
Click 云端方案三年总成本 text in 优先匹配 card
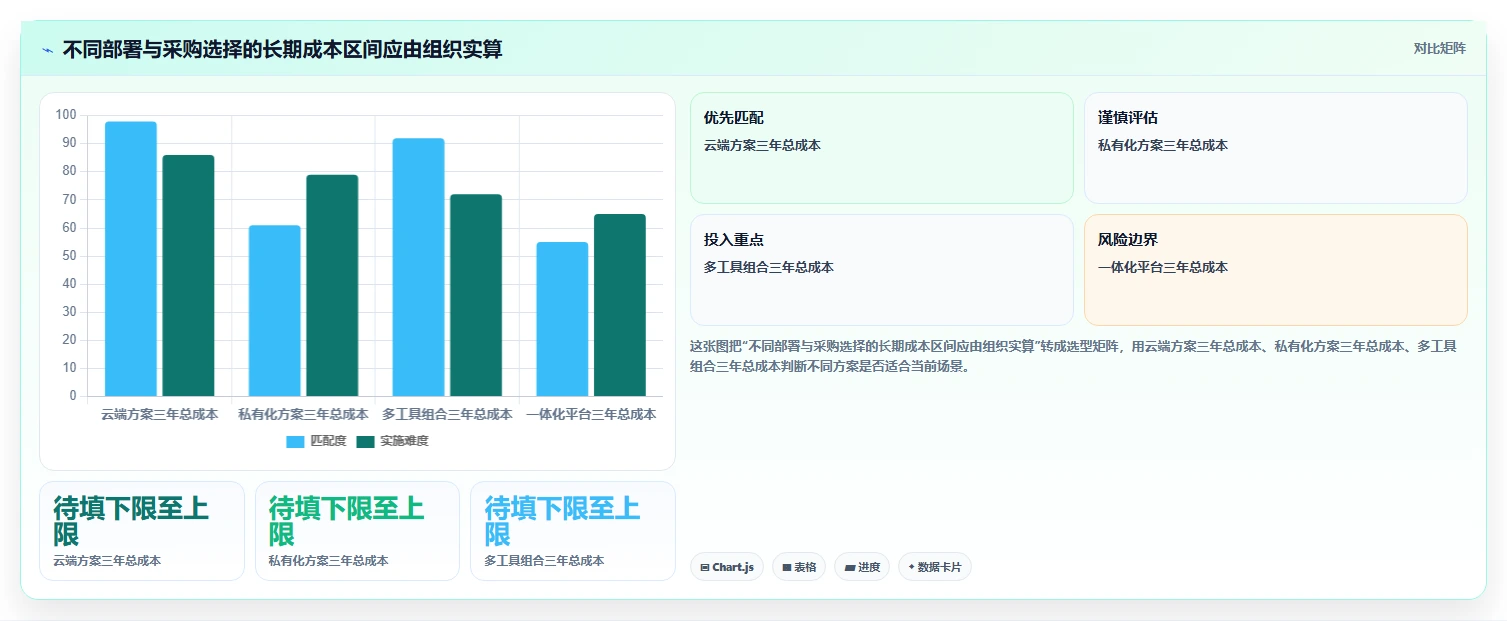[762, 145]
